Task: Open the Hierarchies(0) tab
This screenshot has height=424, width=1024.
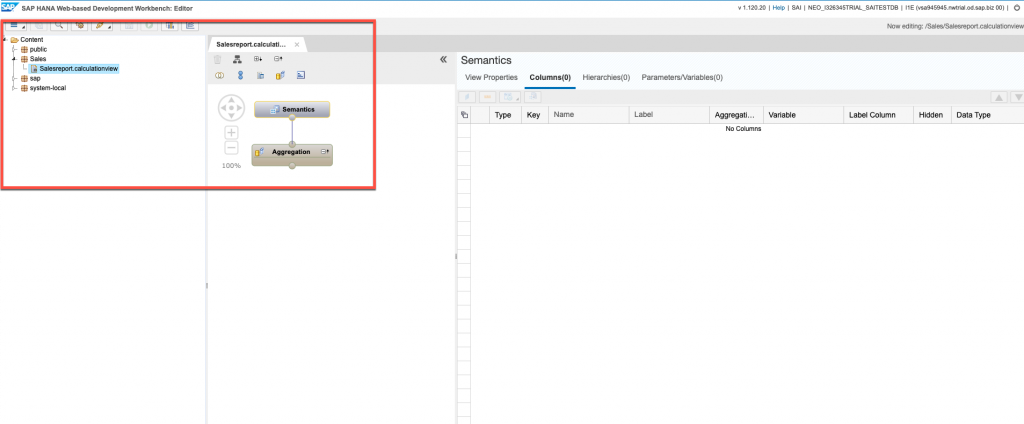Action: pos(606,77)
